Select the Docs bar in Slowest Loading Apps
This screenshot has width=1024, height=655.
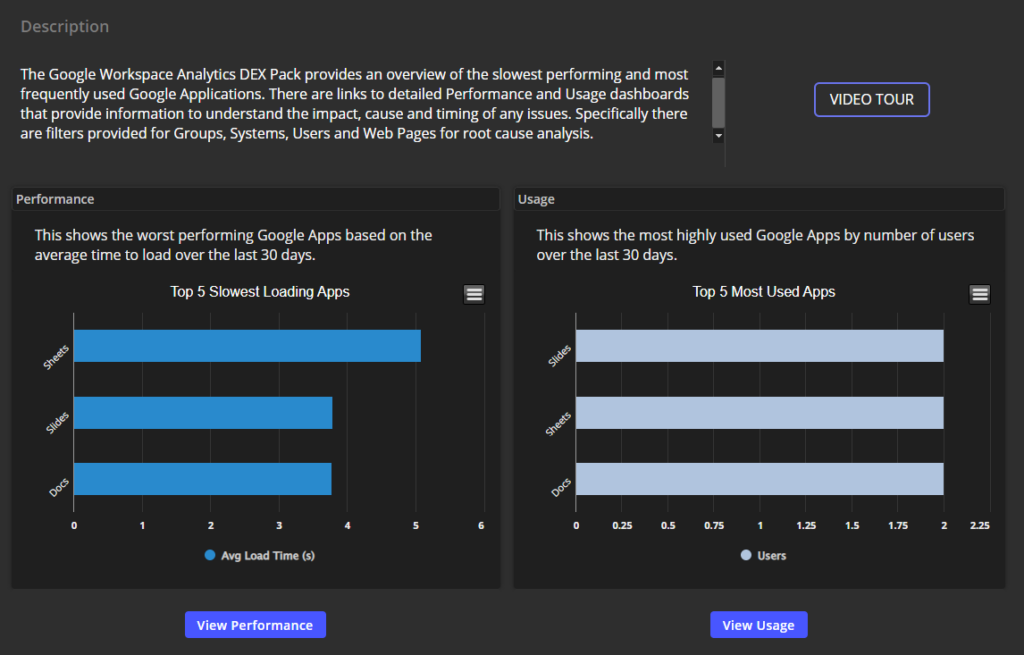click(202, 479)
